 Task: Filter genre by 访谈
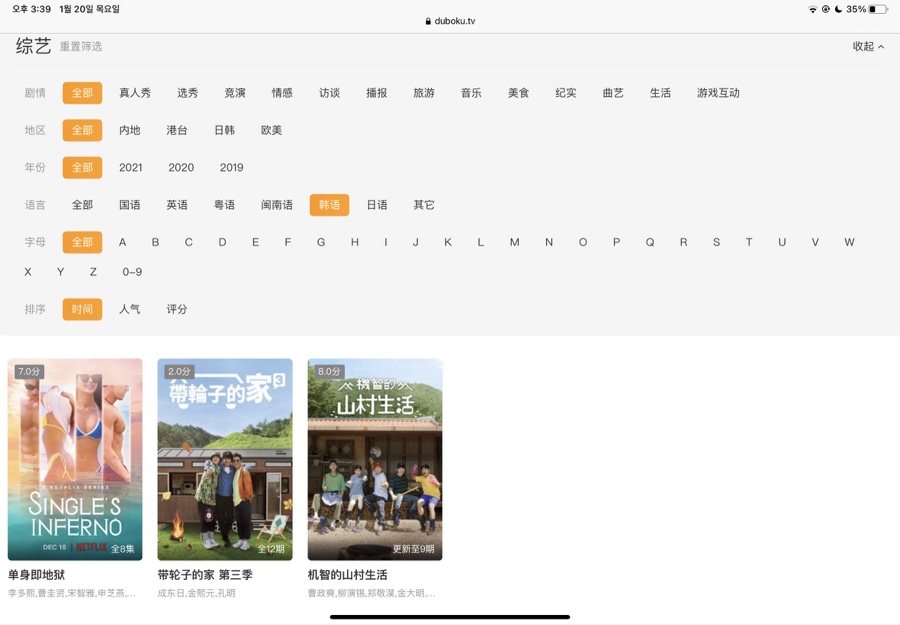point(329,93)
